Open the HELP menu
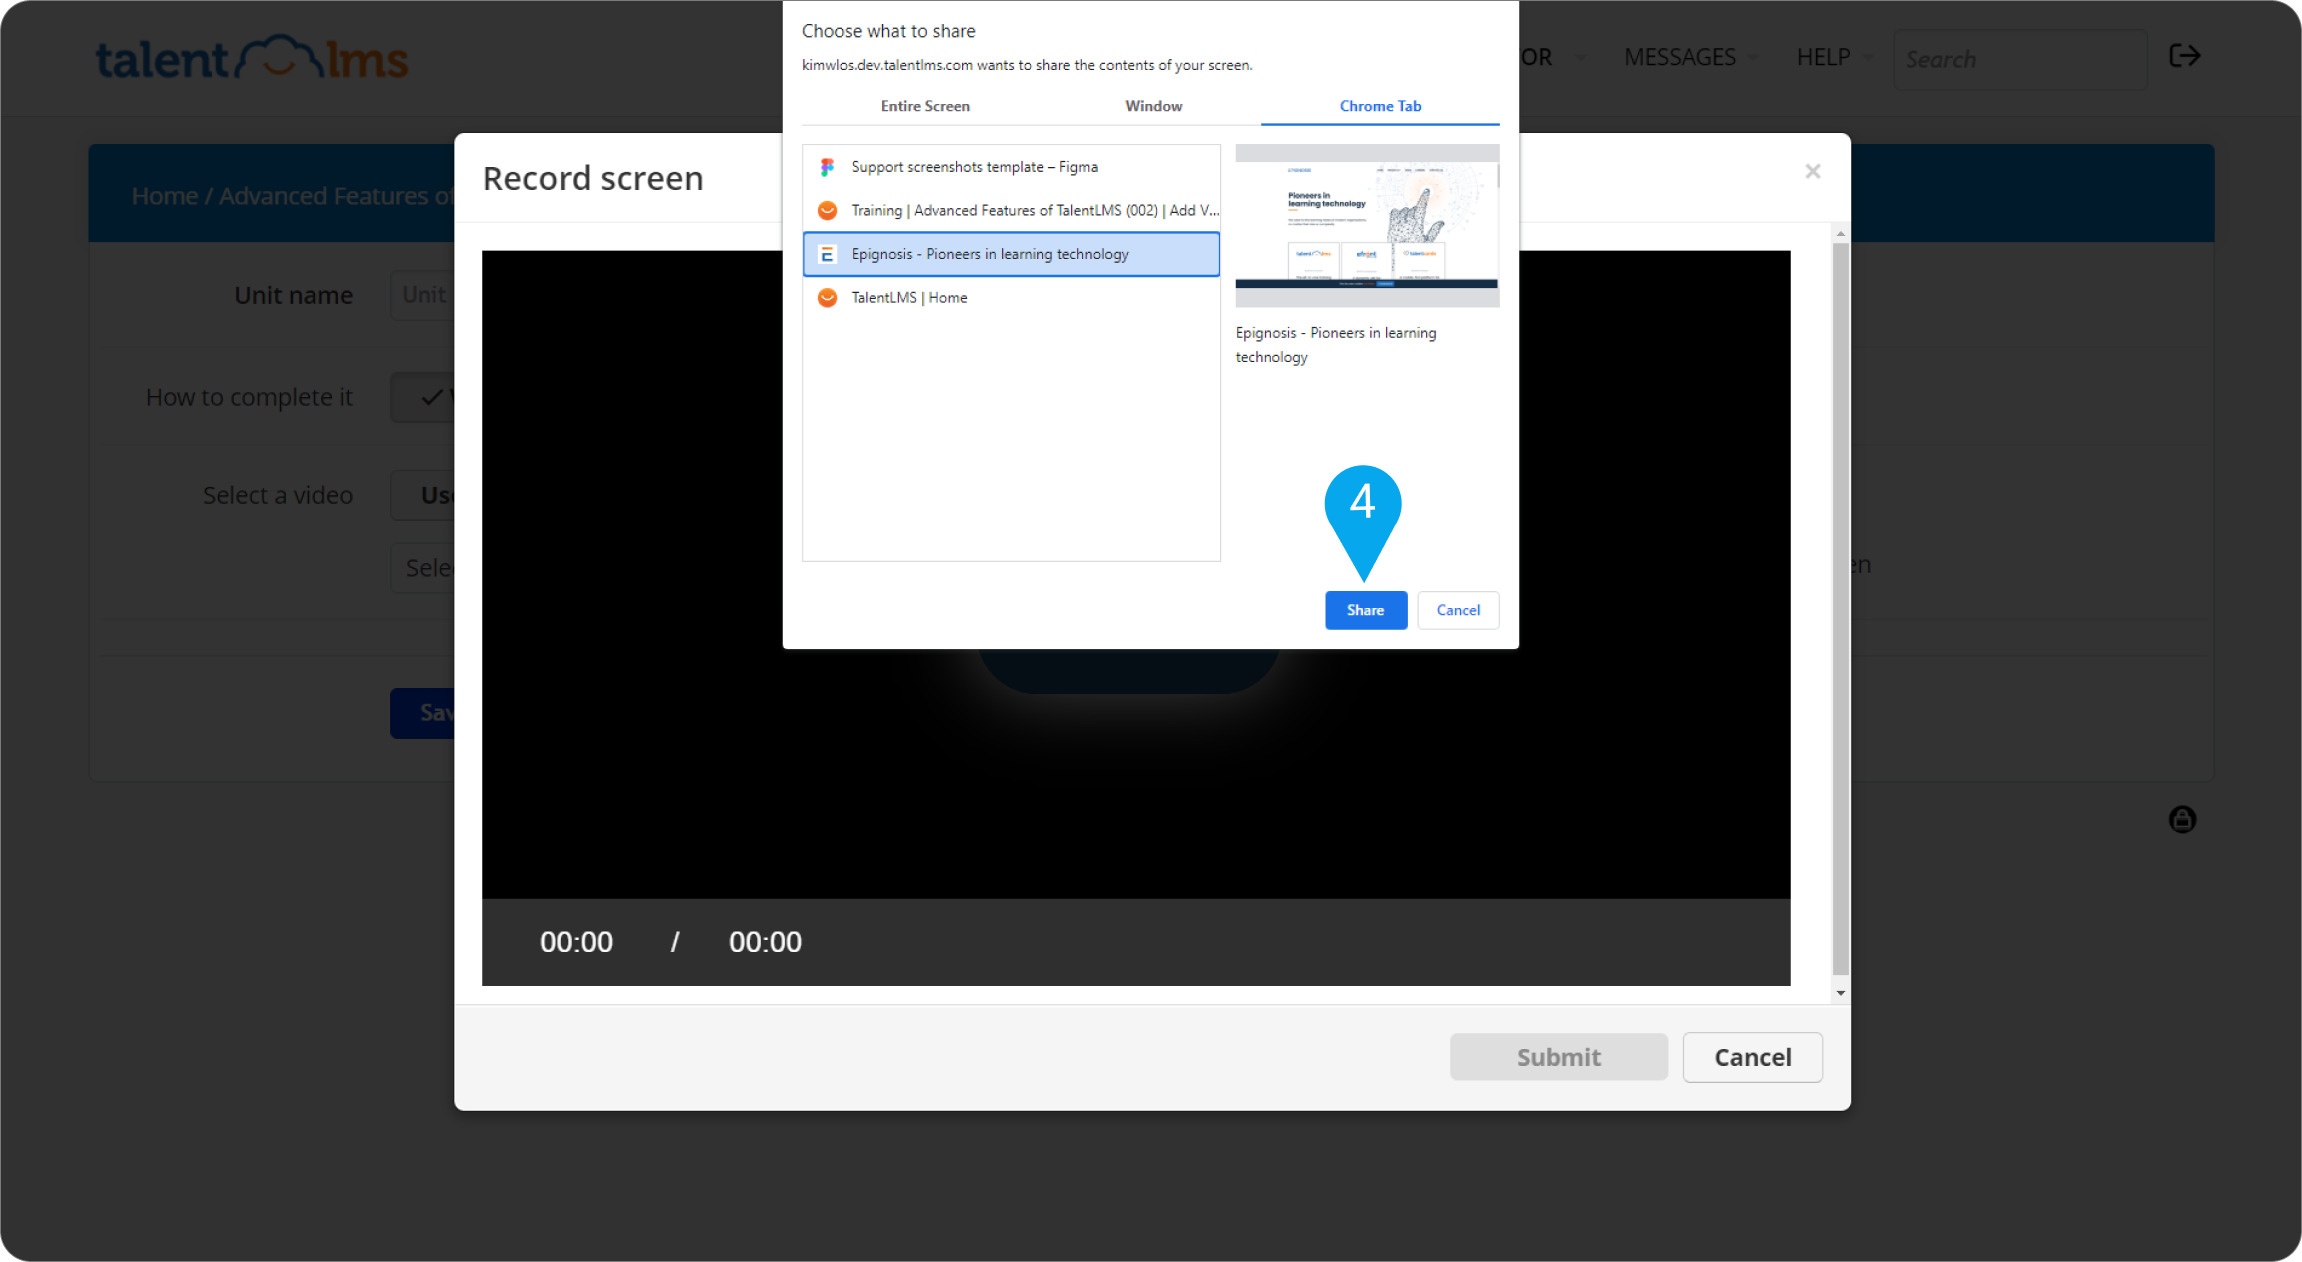Screen dimensions: 2302x1262 coord(1833,57)
